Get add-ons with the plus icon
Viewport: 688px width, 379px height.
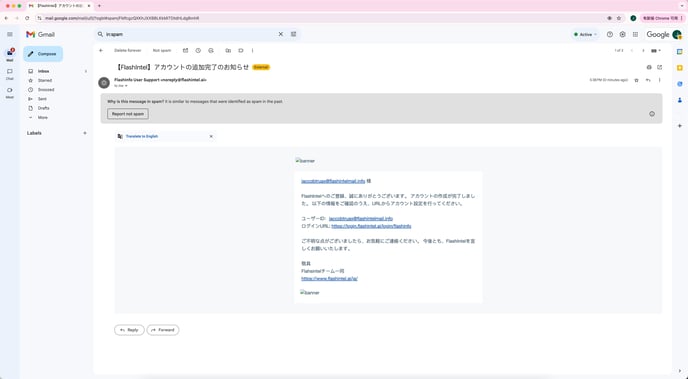tap(680, 126)
